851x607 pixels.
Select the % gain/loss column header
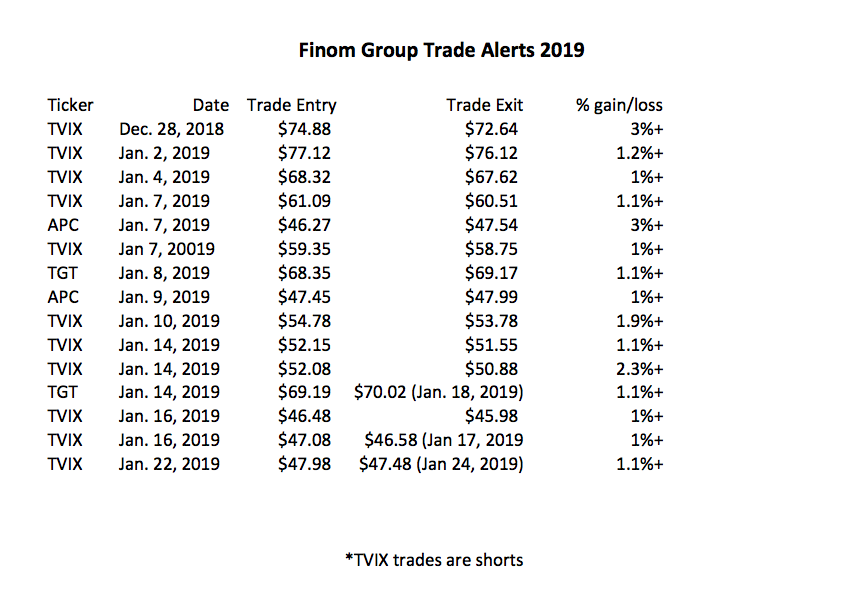pos(619,105)
